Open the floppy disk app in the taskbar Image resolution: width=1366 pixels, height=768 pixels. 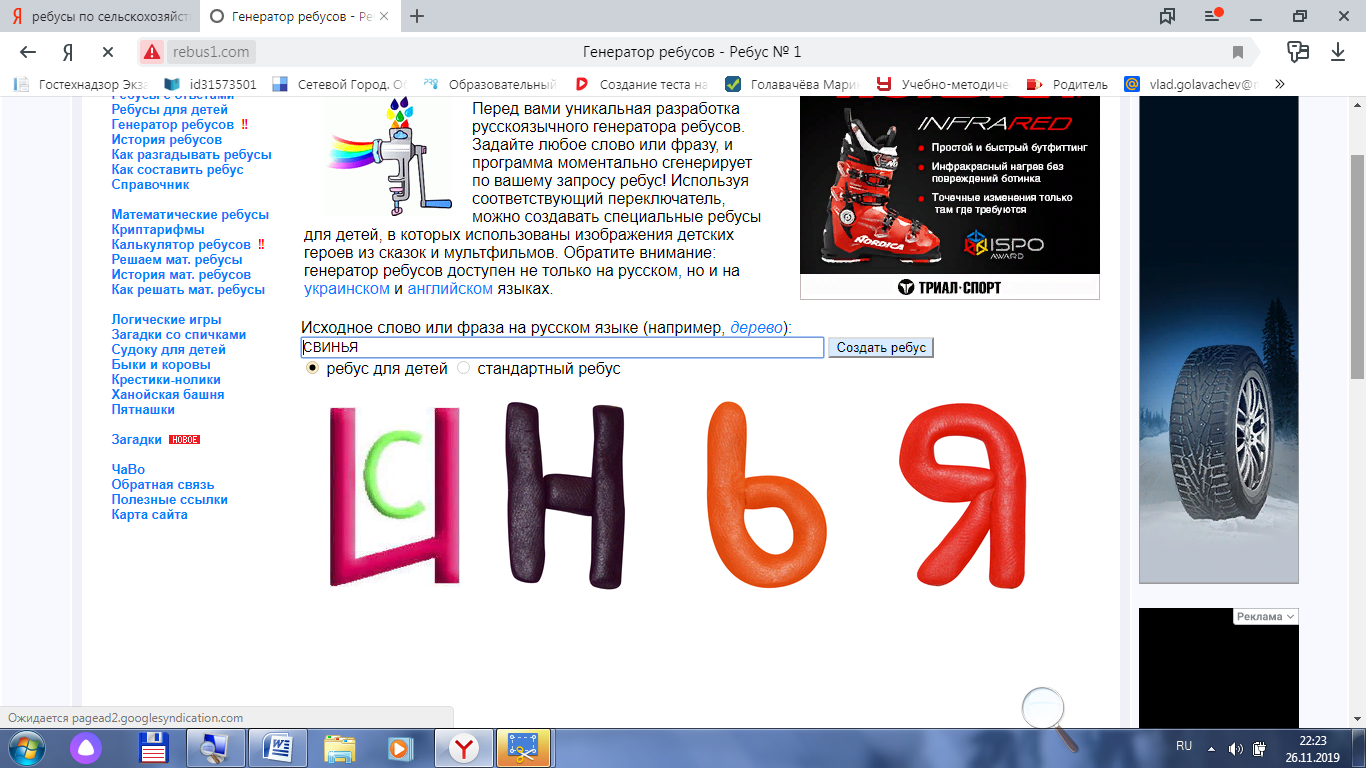coord(152,748)
